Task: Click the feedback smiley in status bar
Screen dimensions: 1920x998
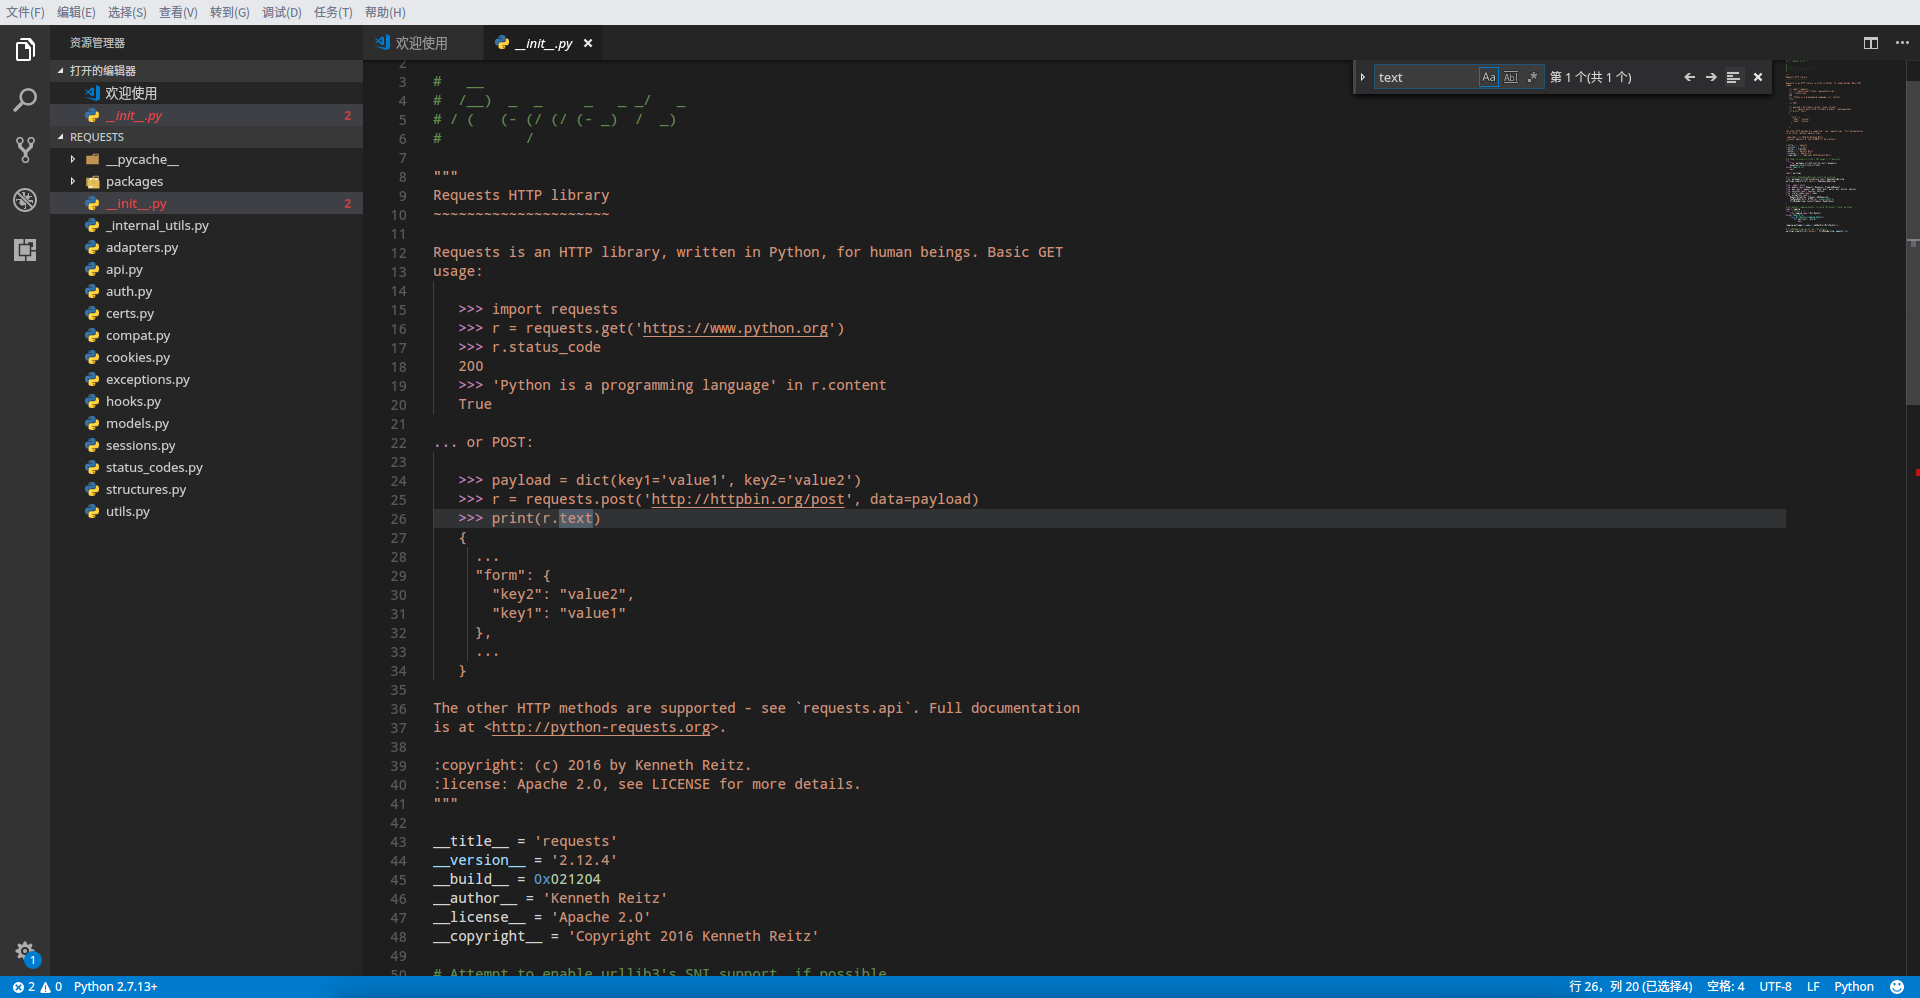Action: pos(1897,987)
